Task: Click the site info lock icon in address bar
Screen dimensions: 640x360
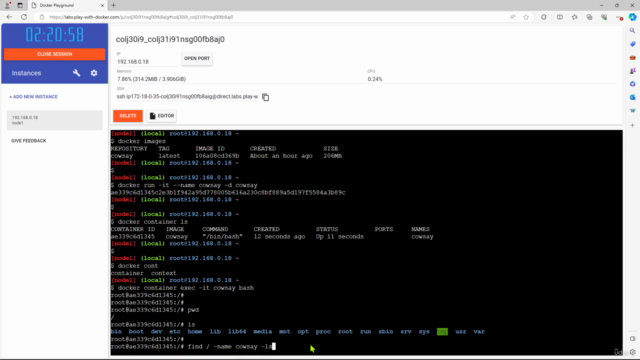Action: tap(42, 17)
